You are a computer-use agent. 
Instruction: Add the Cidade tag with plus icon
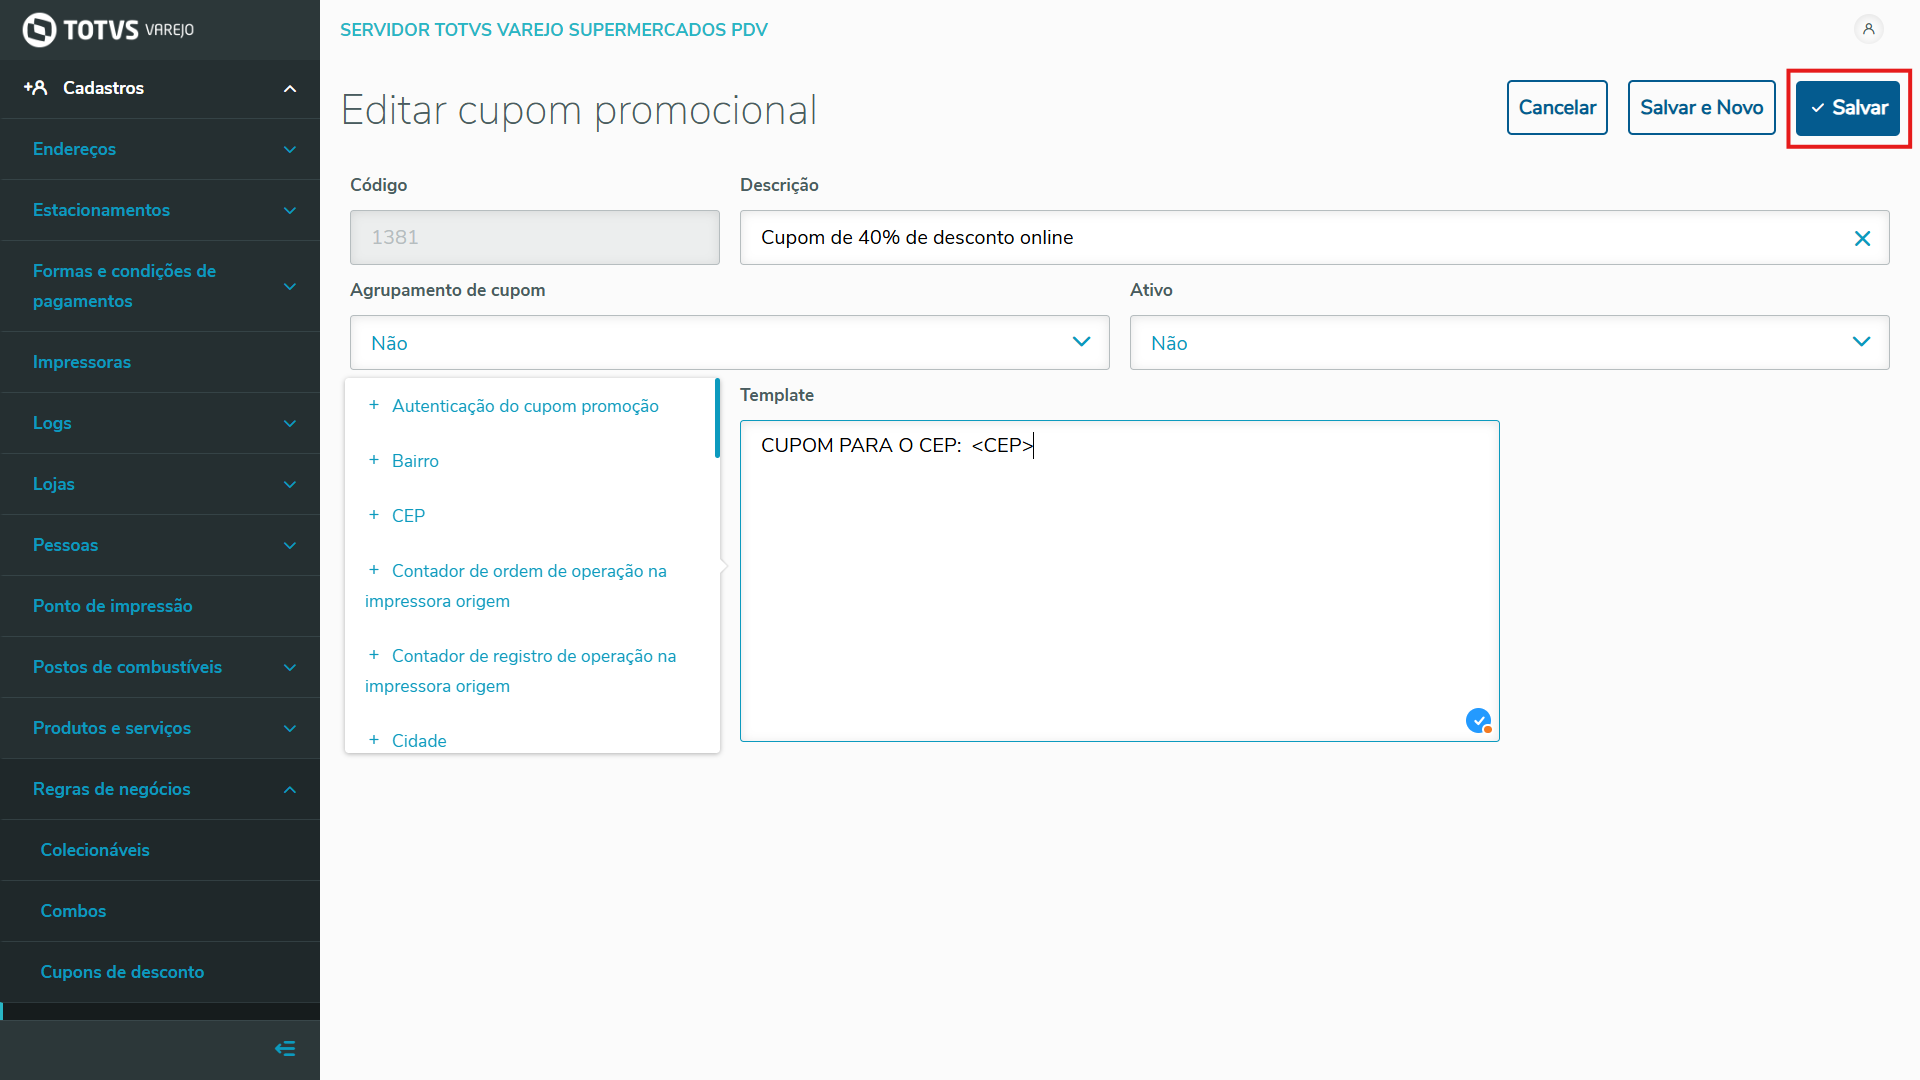click(x=374, y=740)
